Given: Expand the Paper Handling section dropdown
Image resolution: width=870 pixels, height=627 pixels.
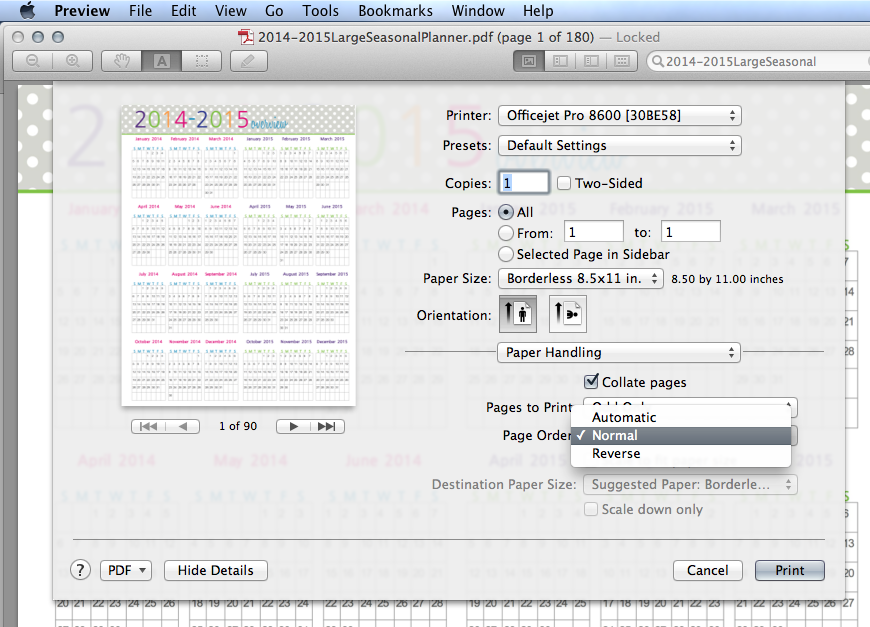Looking at the screenshot, I should pos(618,352).
